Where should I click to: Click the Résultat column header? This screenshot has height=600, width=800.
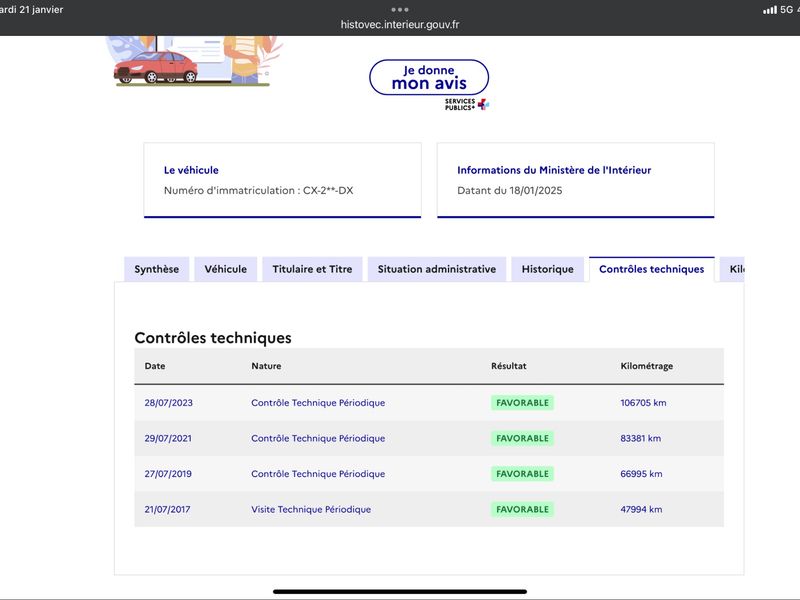coord(509,366)
